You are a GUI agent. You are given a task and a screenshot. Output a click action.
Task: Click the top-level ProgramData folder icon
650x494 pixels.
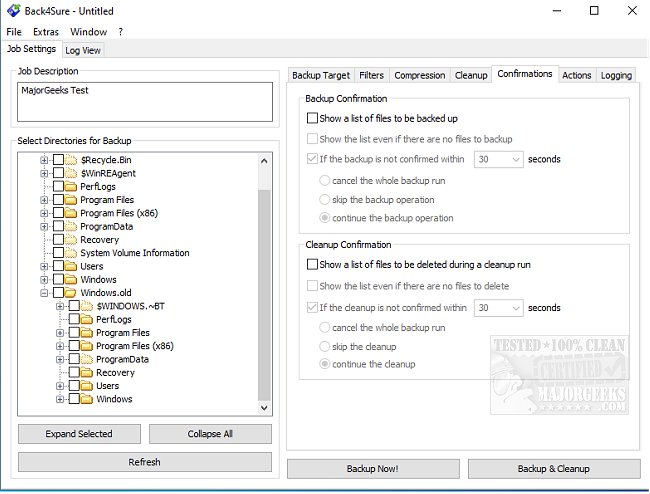[71, 226]
